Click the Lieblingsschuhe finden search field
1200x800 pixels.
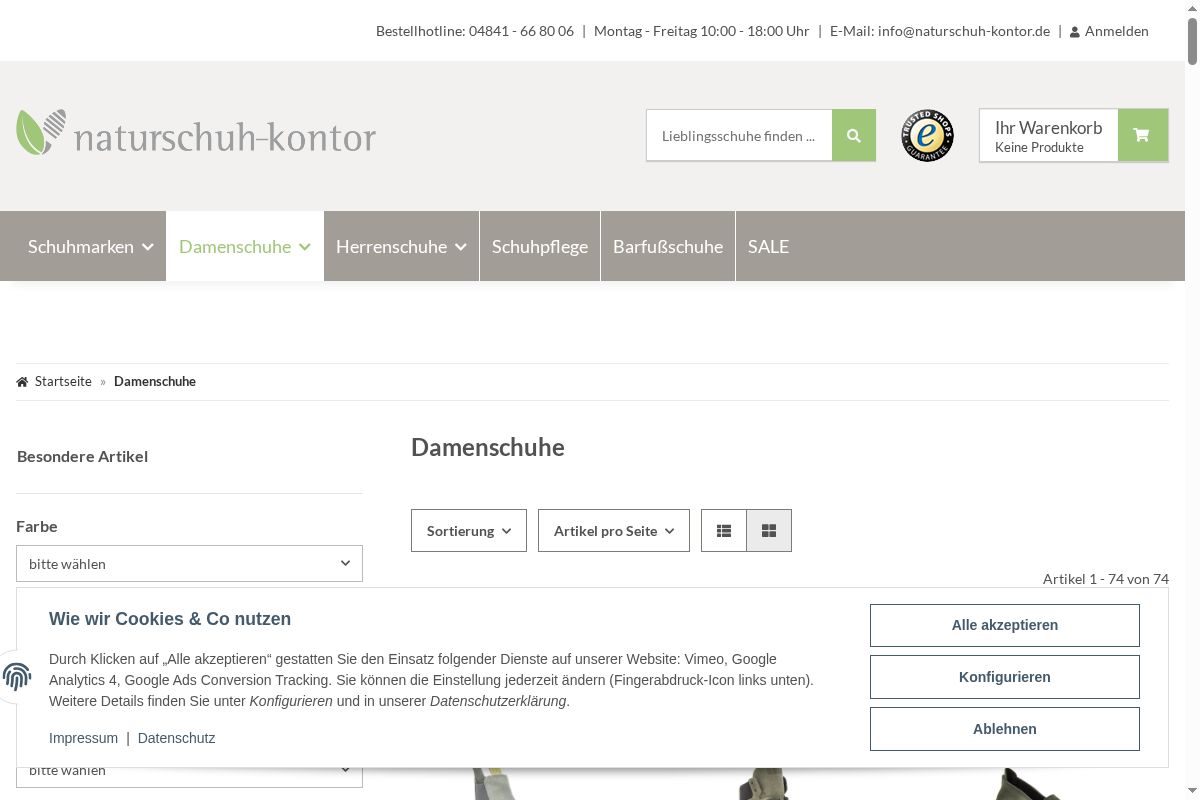pyautogui.click(x=739, y=136)
